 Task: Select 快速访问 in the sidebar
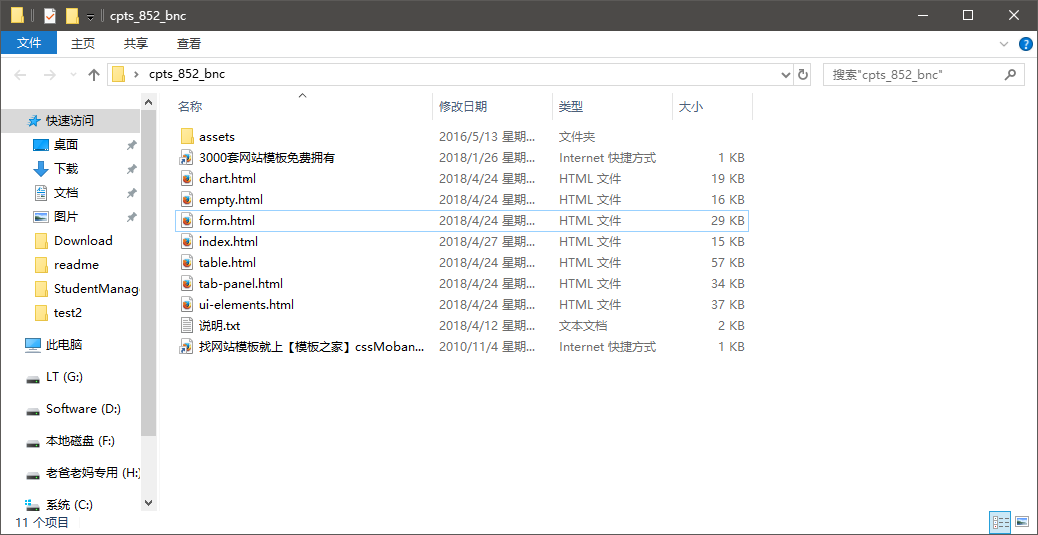(70, 121)
